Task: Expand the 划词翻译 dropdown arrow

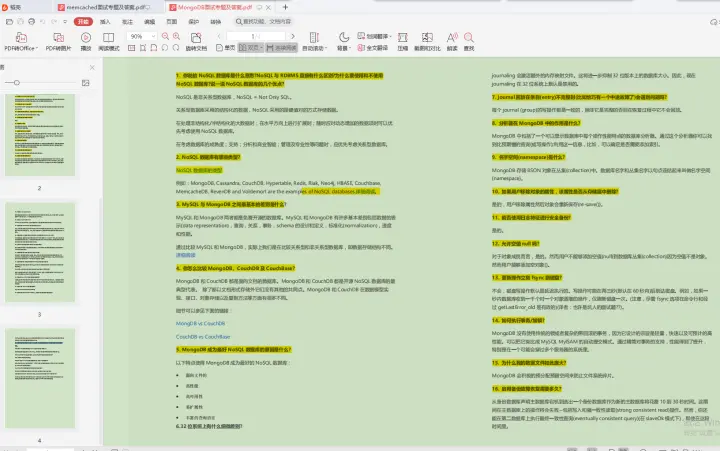Action: coord(390,36)
